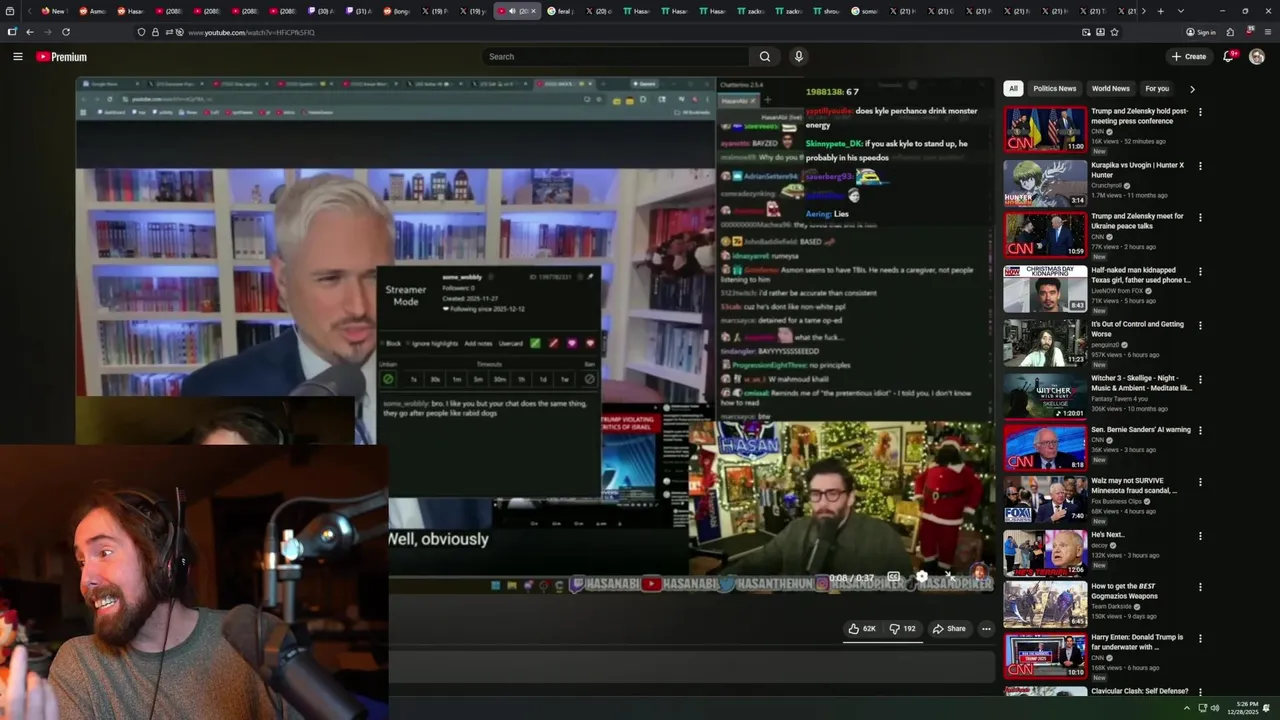Select the Politics News chip
Screen dimensions: 1280x720
[1055, 89]
